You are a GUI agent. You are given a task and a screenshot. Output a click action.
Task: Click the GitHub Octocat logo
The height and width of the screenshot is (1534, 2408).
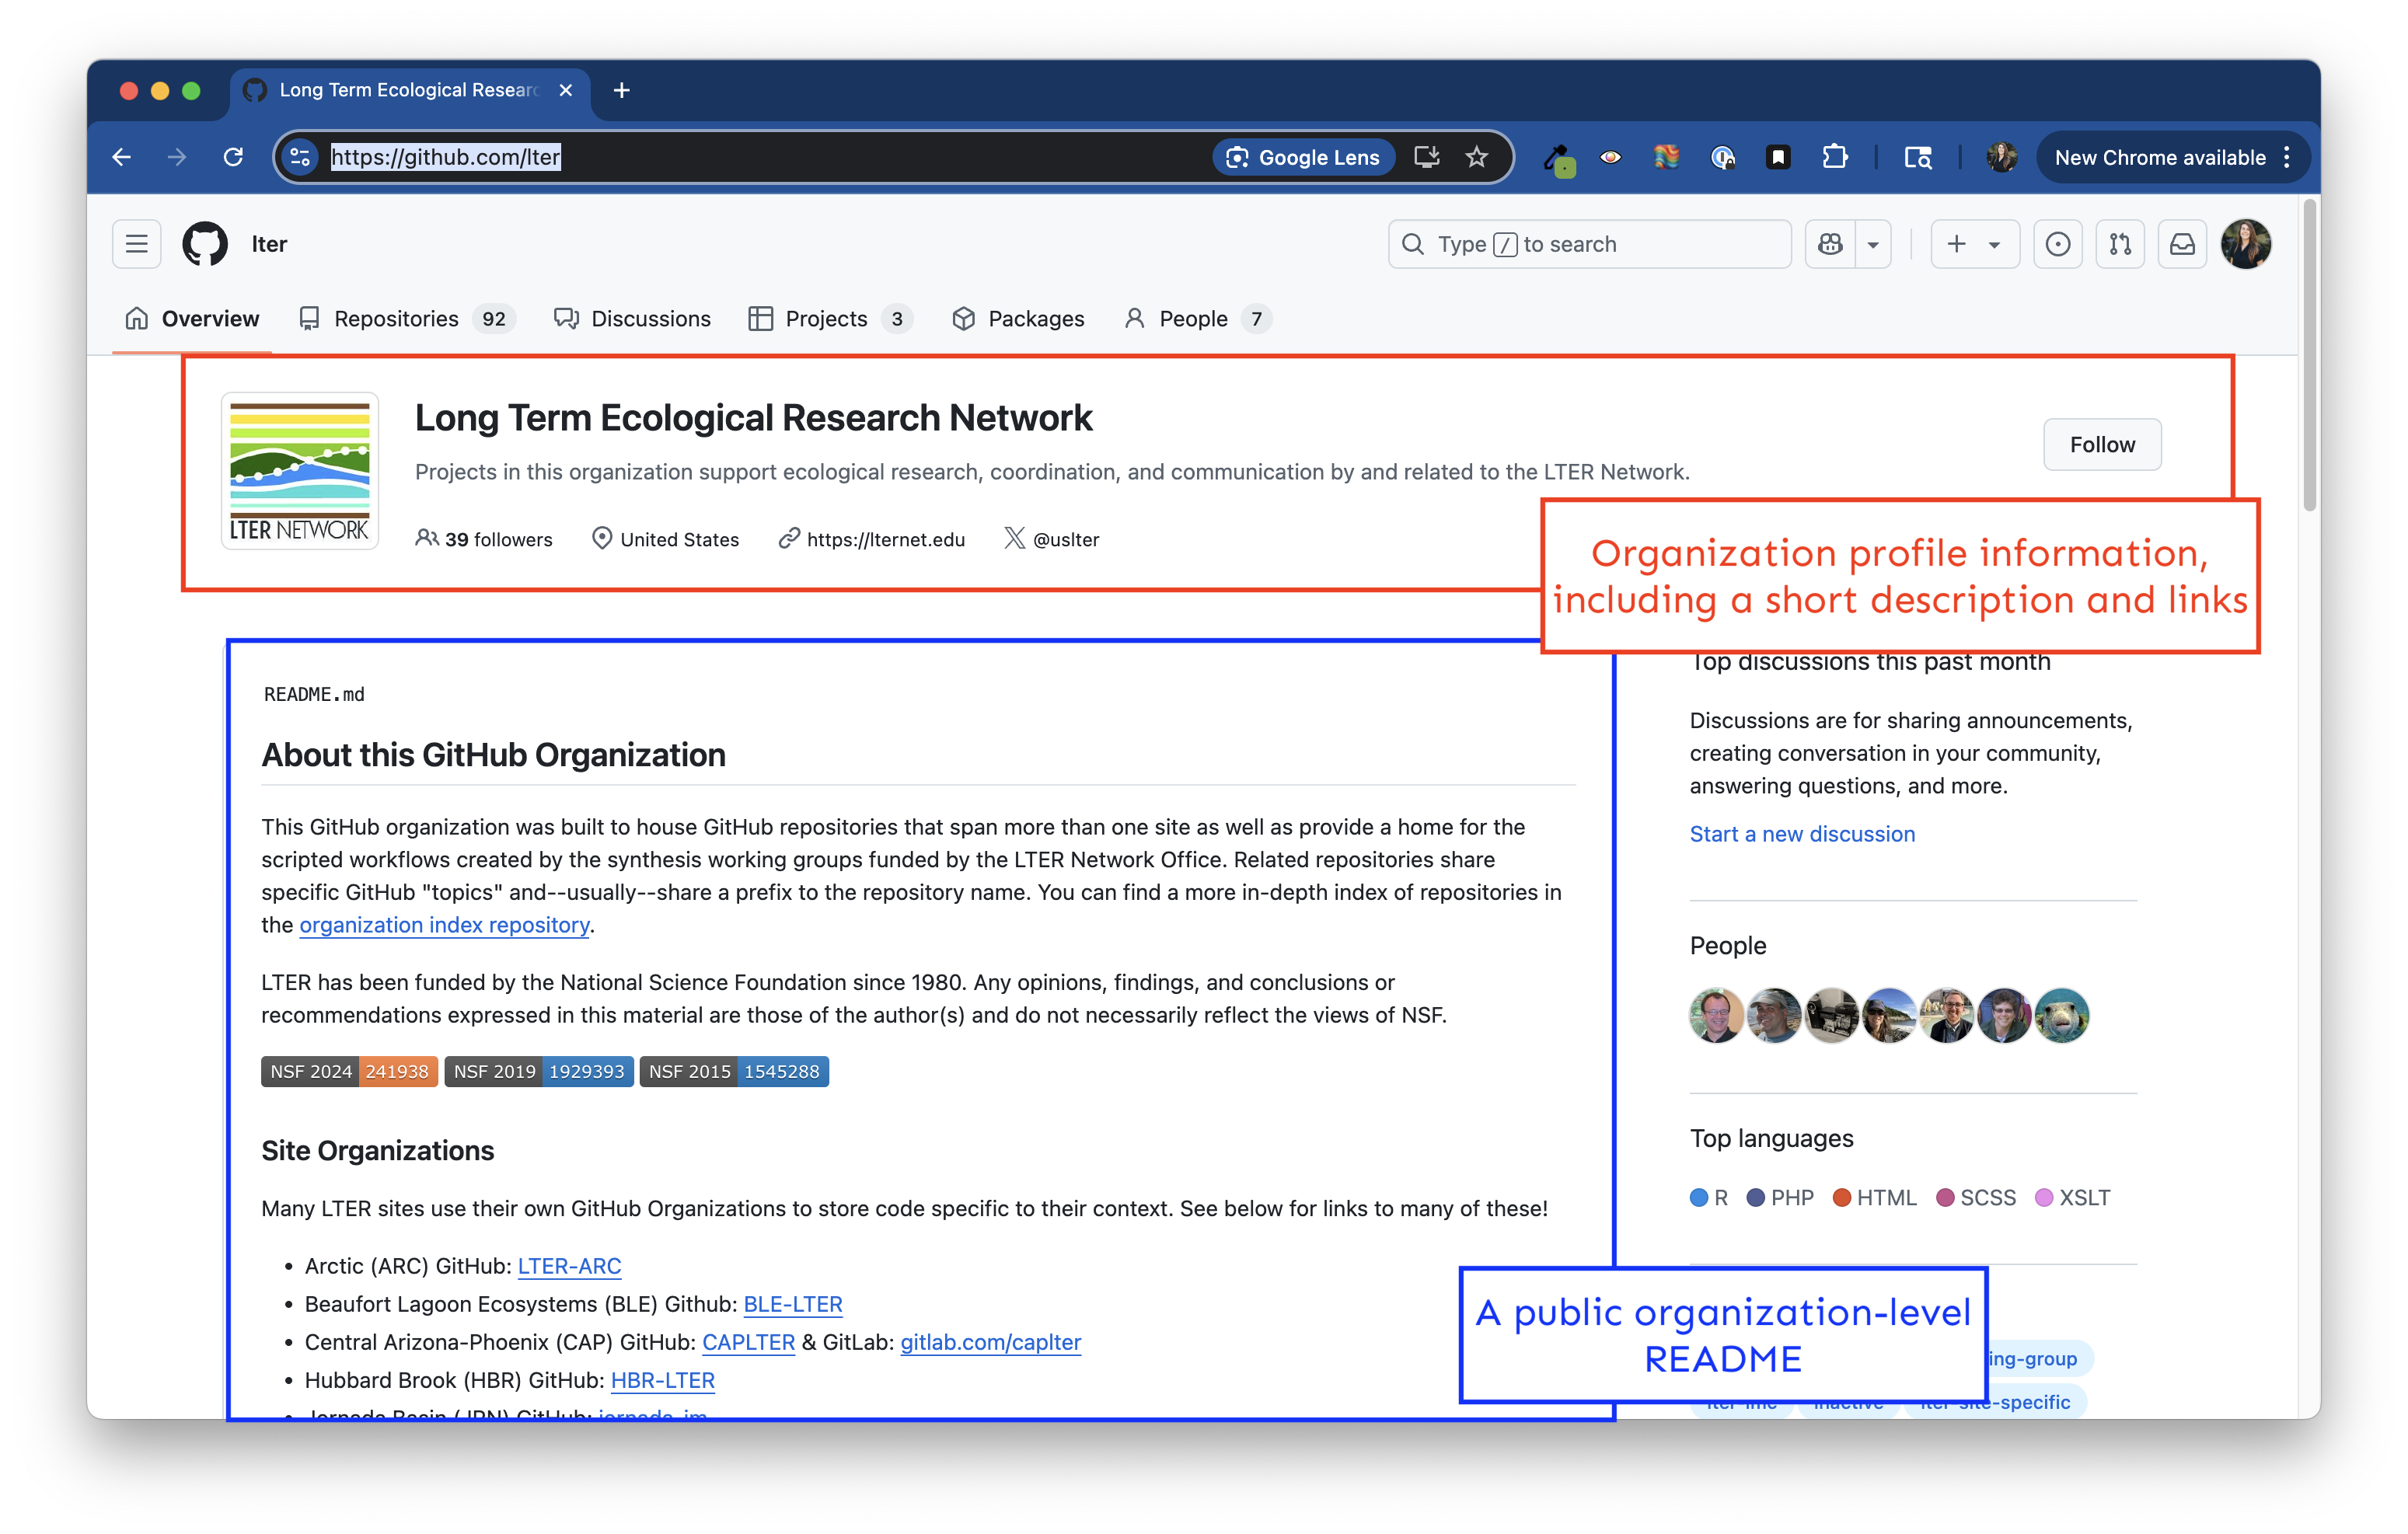click(x=205, y=244)
